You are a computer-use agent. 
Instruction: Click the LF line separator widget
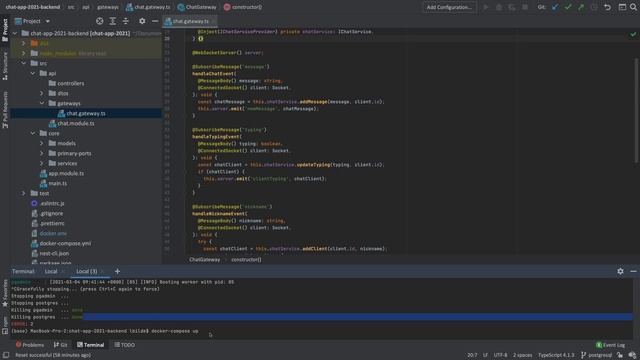(x=485, y=355)
